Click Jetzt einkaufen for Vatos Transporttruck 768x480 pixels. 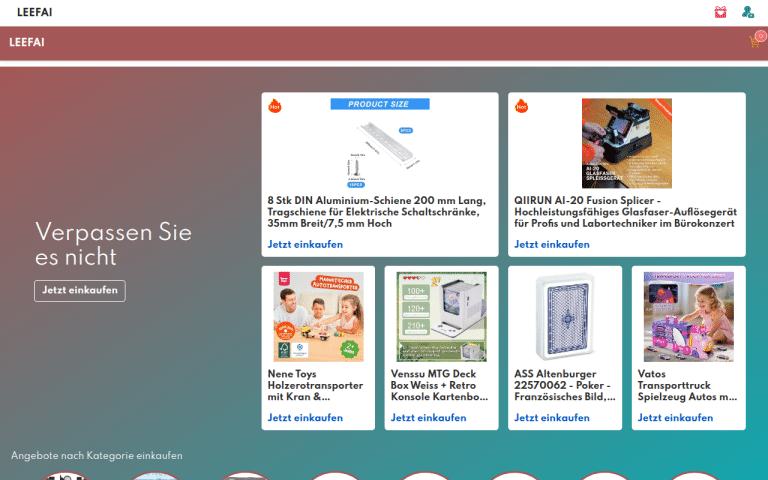point(675,418)
